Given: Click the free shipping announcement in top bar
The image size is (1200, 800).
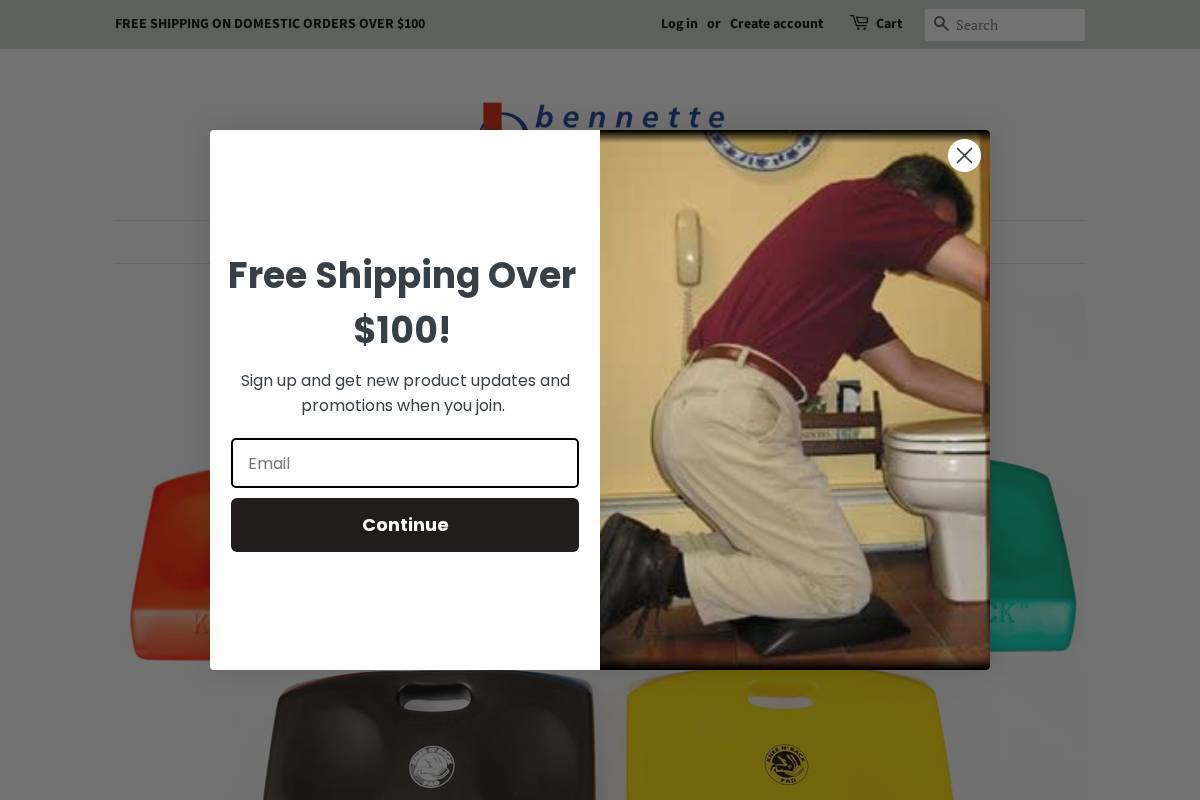Looking at the screenshot, I should pyautogui.click(x=270, y=23).
